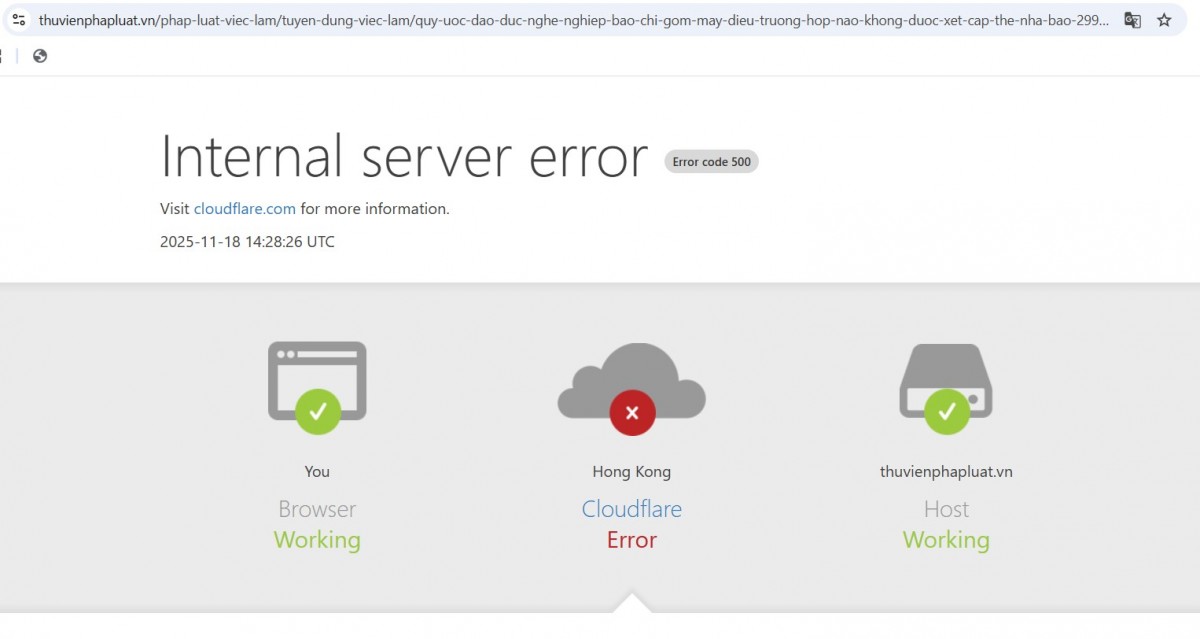Click the Internal server error heading
This screenshot has width=1200, height=639.
coord(402,156)
